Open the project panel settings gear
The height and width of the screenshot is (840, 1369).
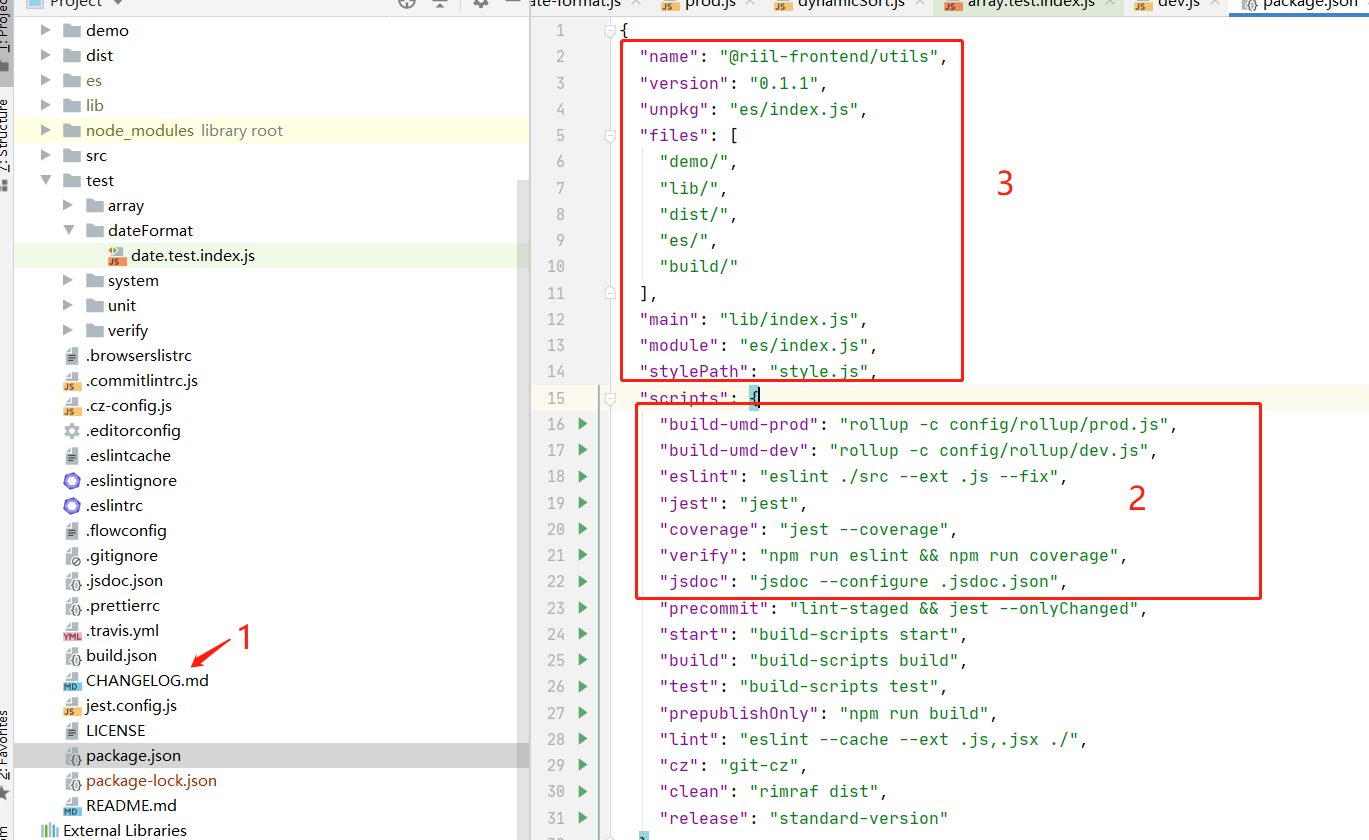(x=481, y=4)
